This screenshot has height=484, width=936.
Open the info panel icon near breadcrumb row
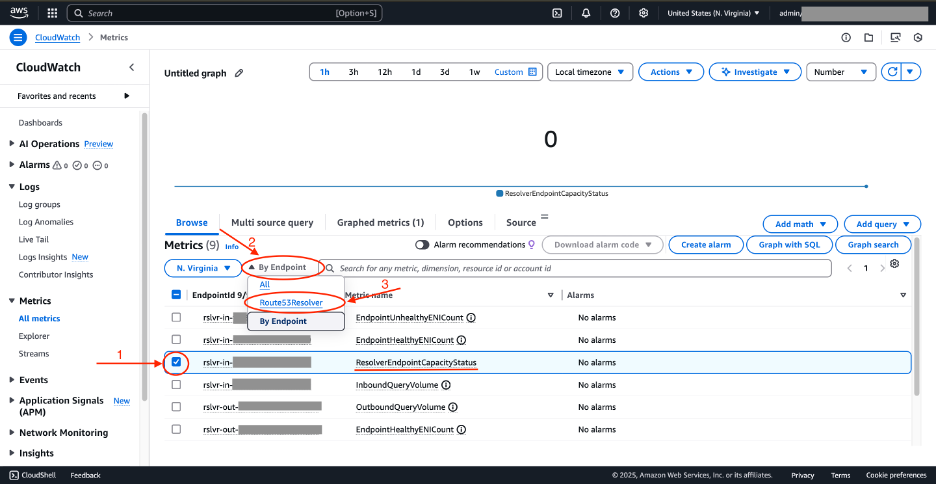[846, 38]
